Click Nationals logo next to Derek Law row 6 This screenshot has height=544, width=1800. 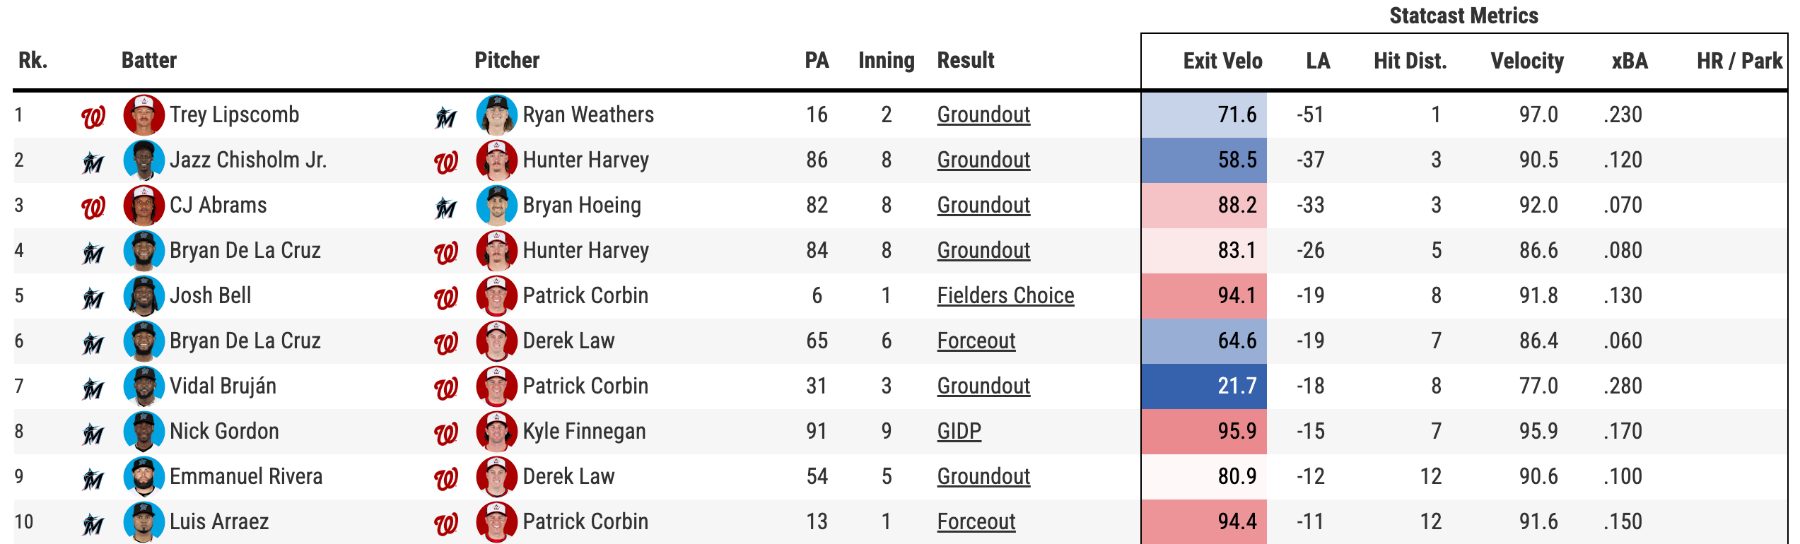click(x=446, y=343)
